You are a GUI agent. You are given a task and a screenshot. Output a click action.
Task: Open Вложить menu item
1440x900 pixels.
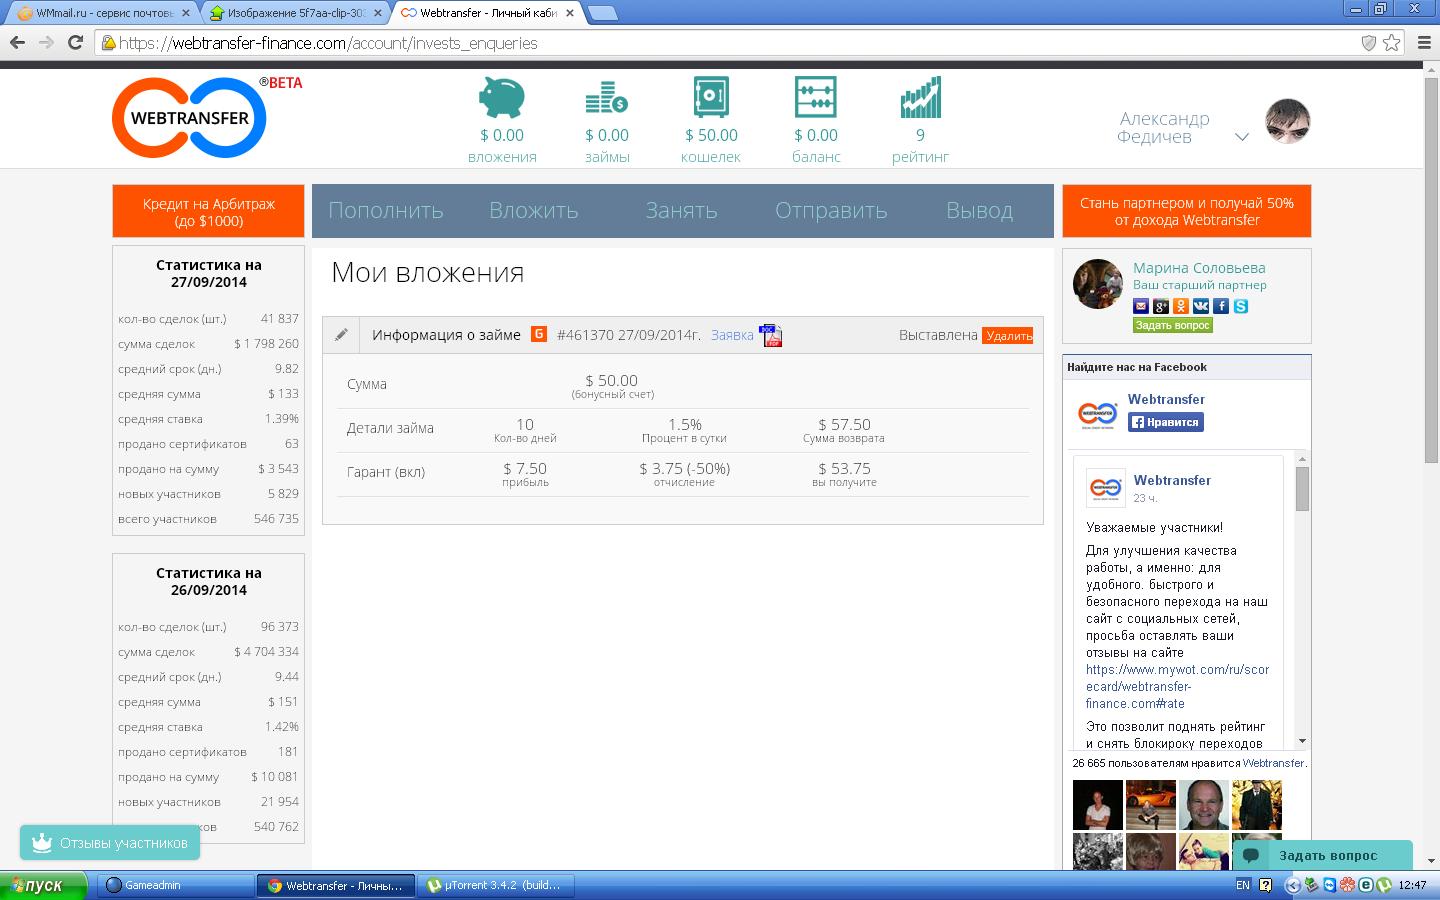click(533, 210)
